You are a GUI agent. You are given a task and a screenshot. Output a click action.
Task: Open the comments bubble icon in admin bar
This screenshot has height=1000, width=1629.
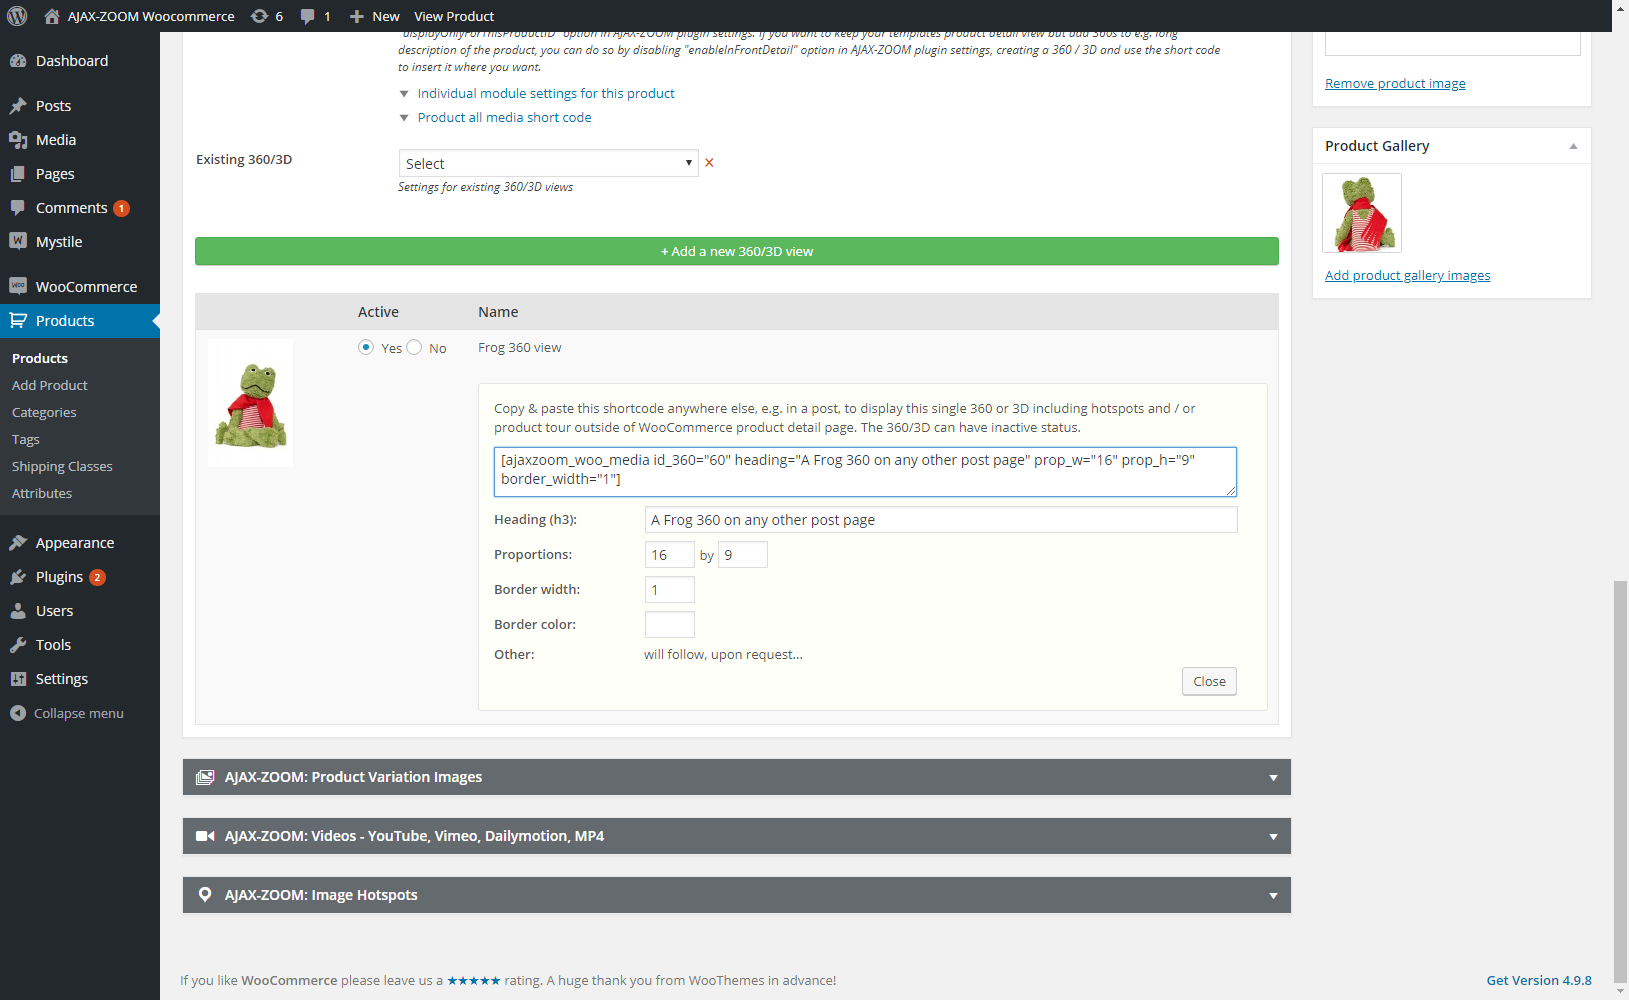pos(308,16)
